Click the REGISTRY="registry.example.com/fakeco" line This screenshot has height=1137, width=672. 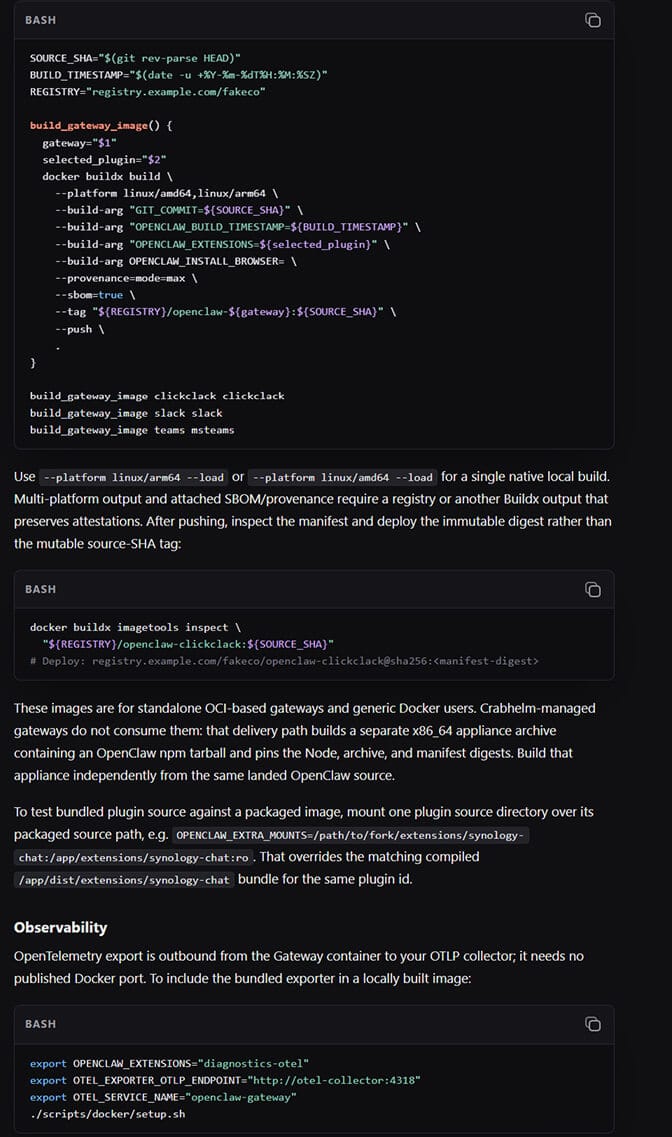point(147,92)
